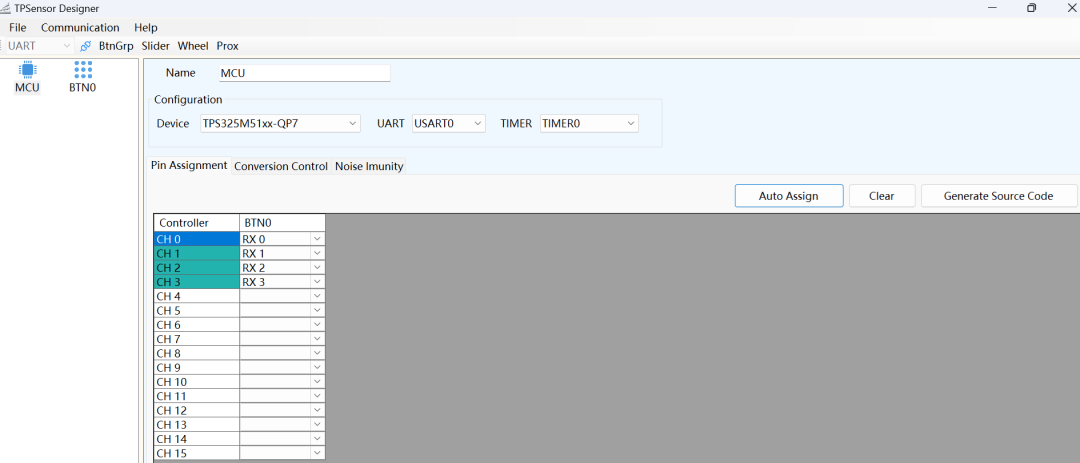Click the Name input field
This screenshot has width=1080, height=463.
(304, 73)
